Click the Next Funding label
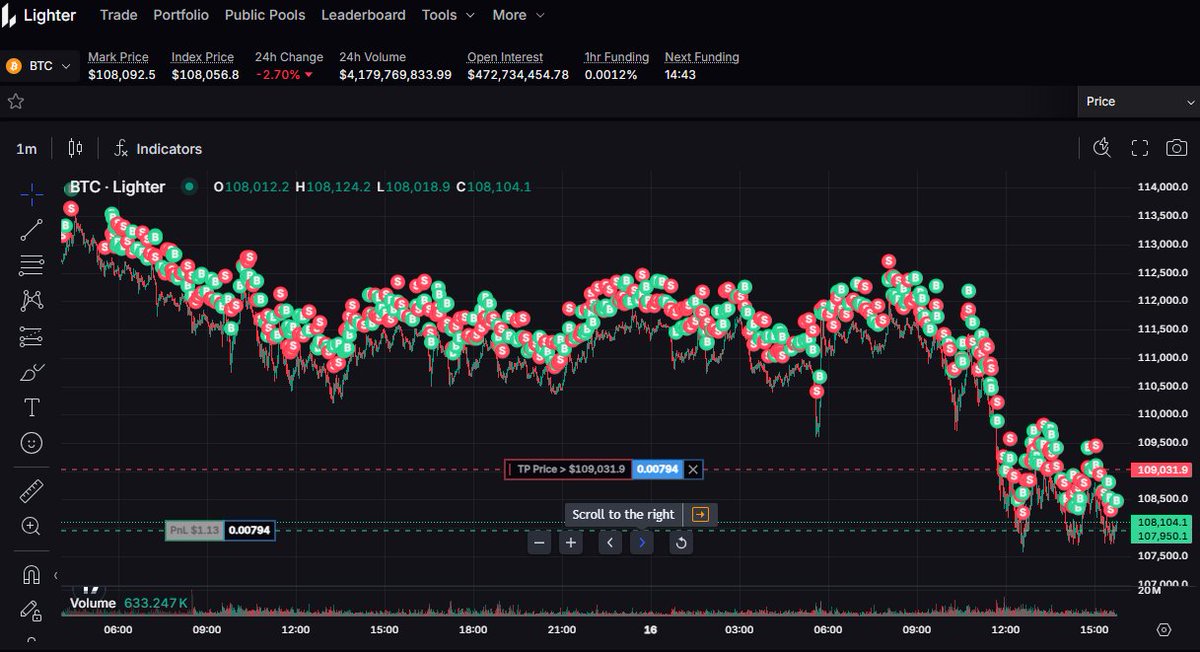 [702, 57]
